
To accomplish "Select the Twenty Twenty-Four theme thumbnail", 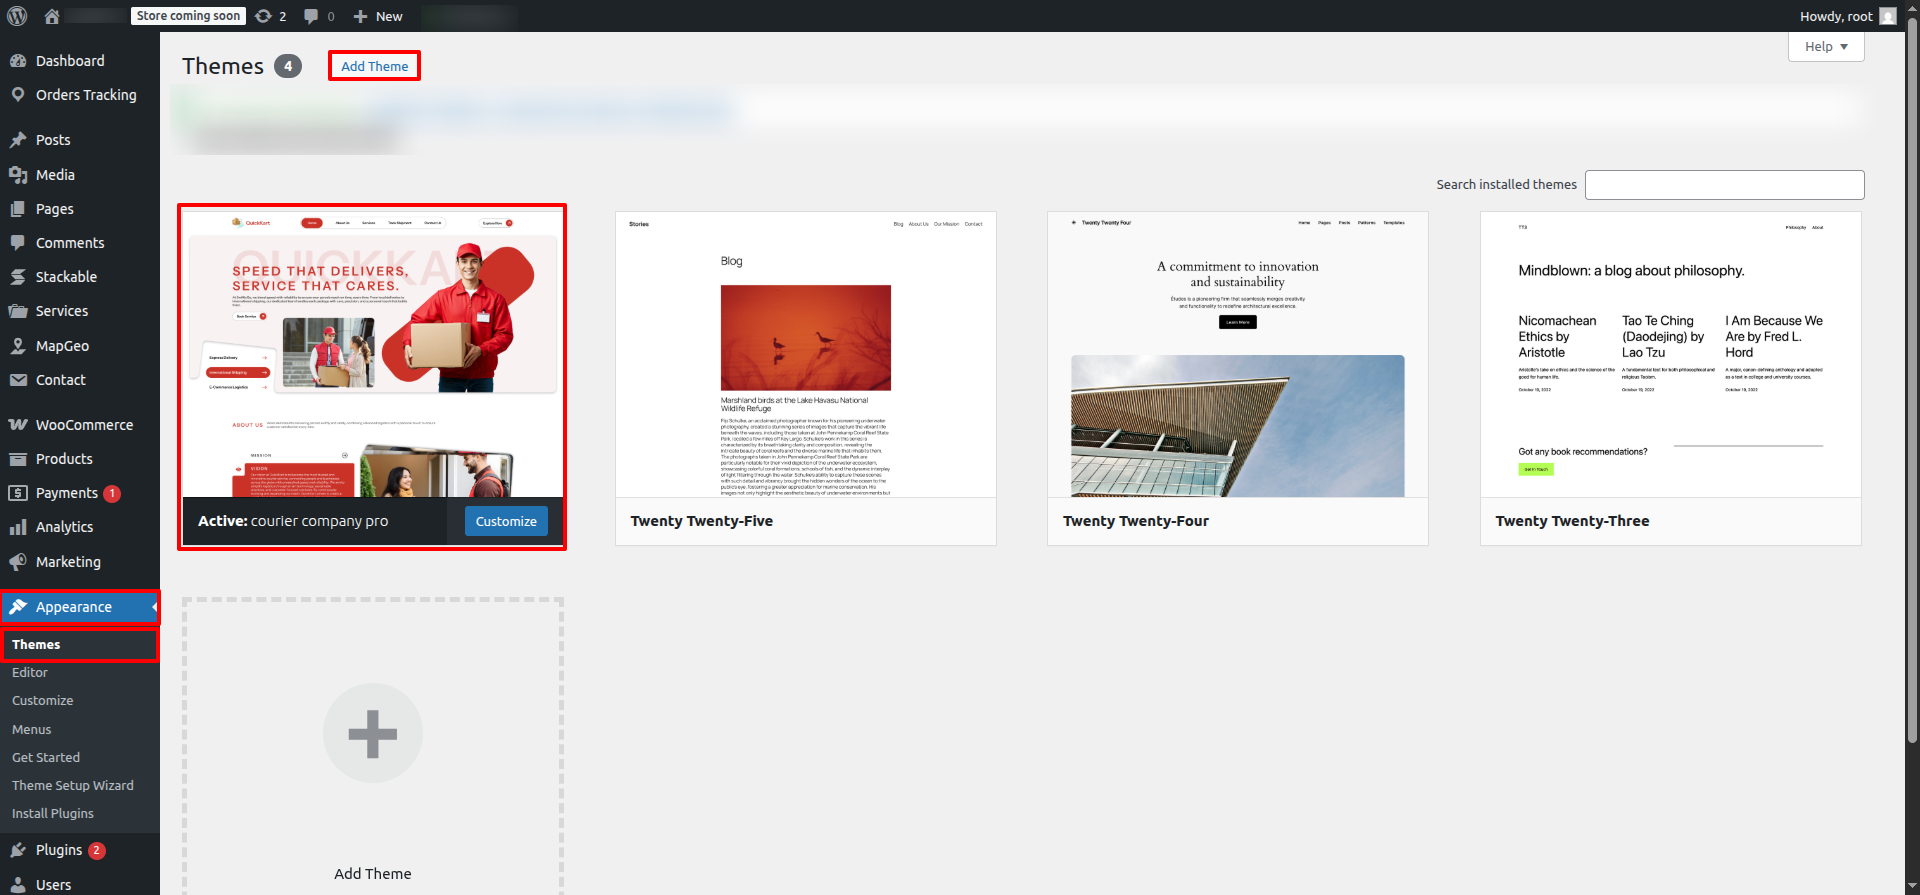I will point(1237,355).
